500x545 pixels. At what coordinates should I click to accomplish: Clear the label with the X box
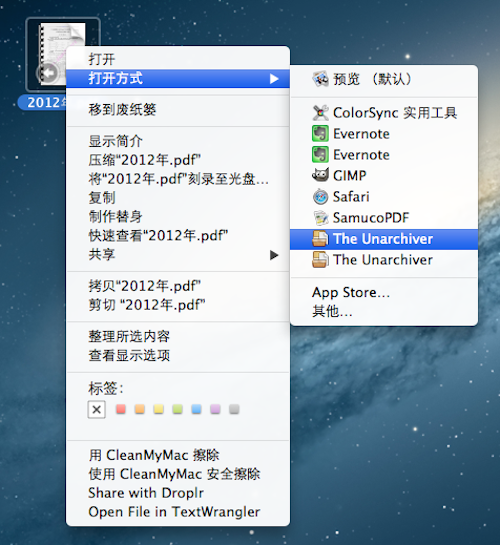(x=97, y=409)
